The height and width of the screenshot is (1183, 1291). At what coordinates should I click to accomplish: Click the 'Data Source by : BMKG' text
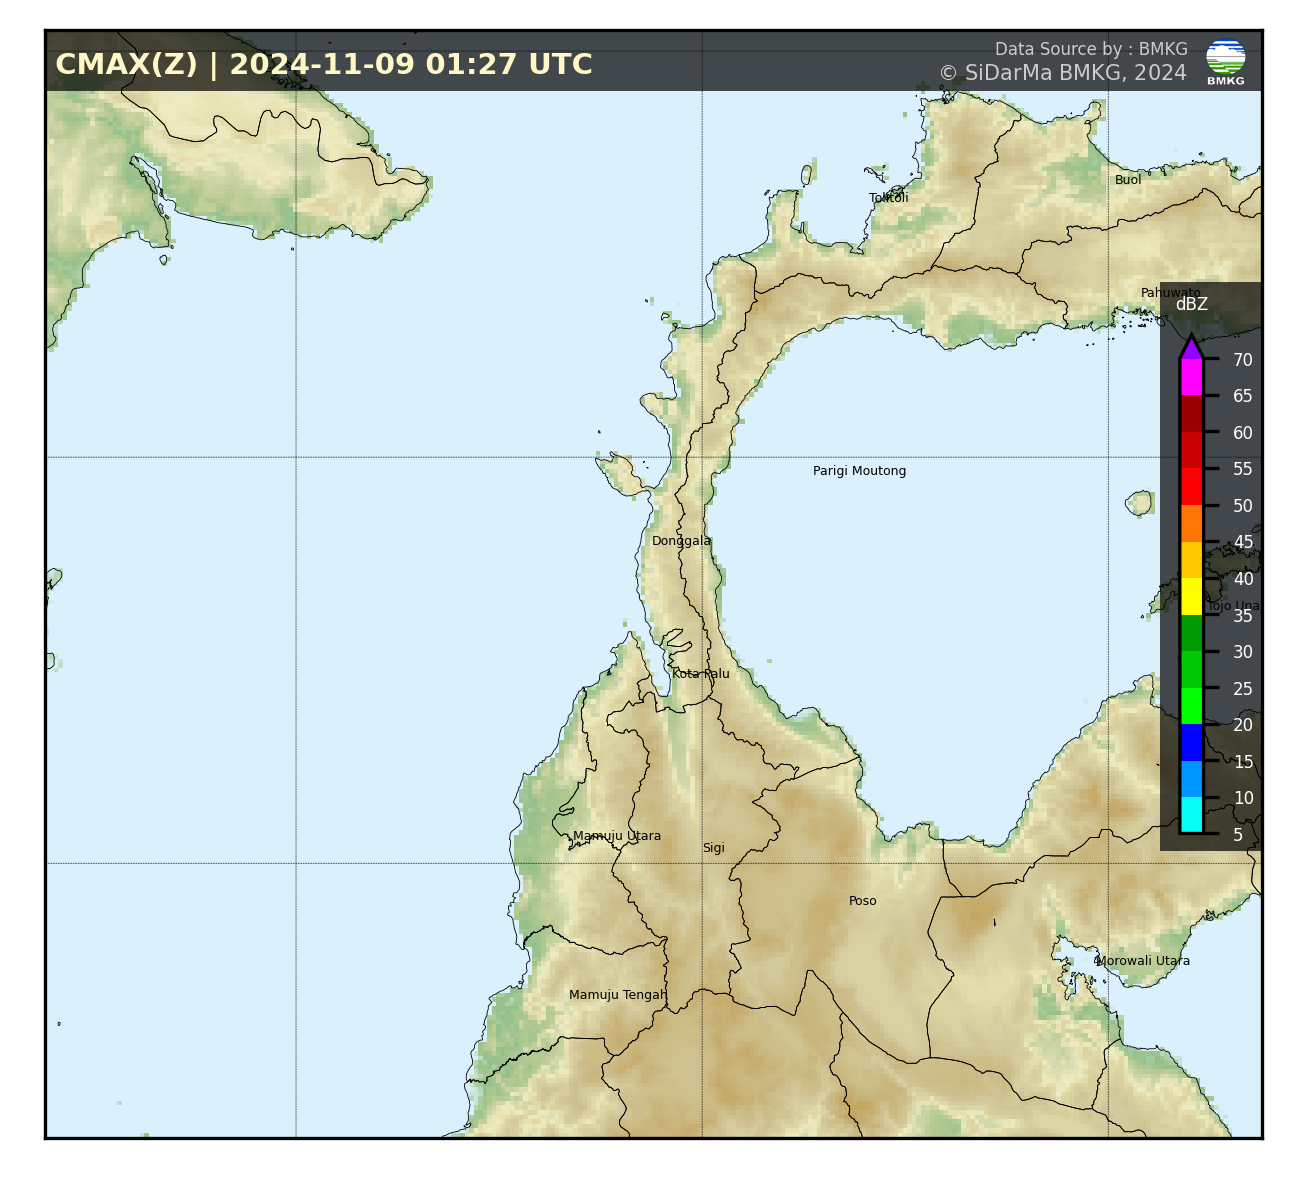(1091, 49)
